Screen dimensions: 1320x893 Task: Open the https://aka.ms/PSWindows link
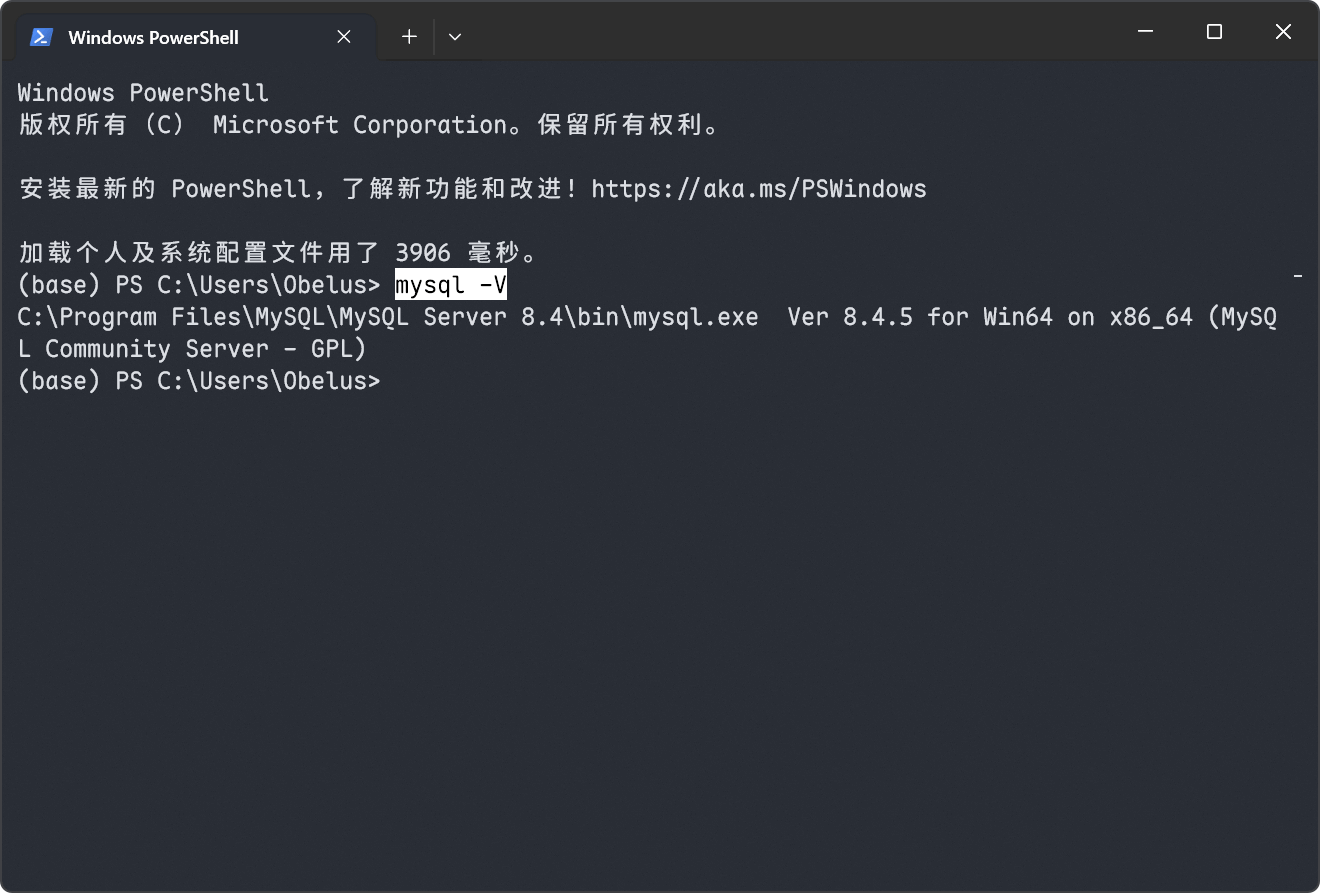pyautogui.click(x=759, y=189)
